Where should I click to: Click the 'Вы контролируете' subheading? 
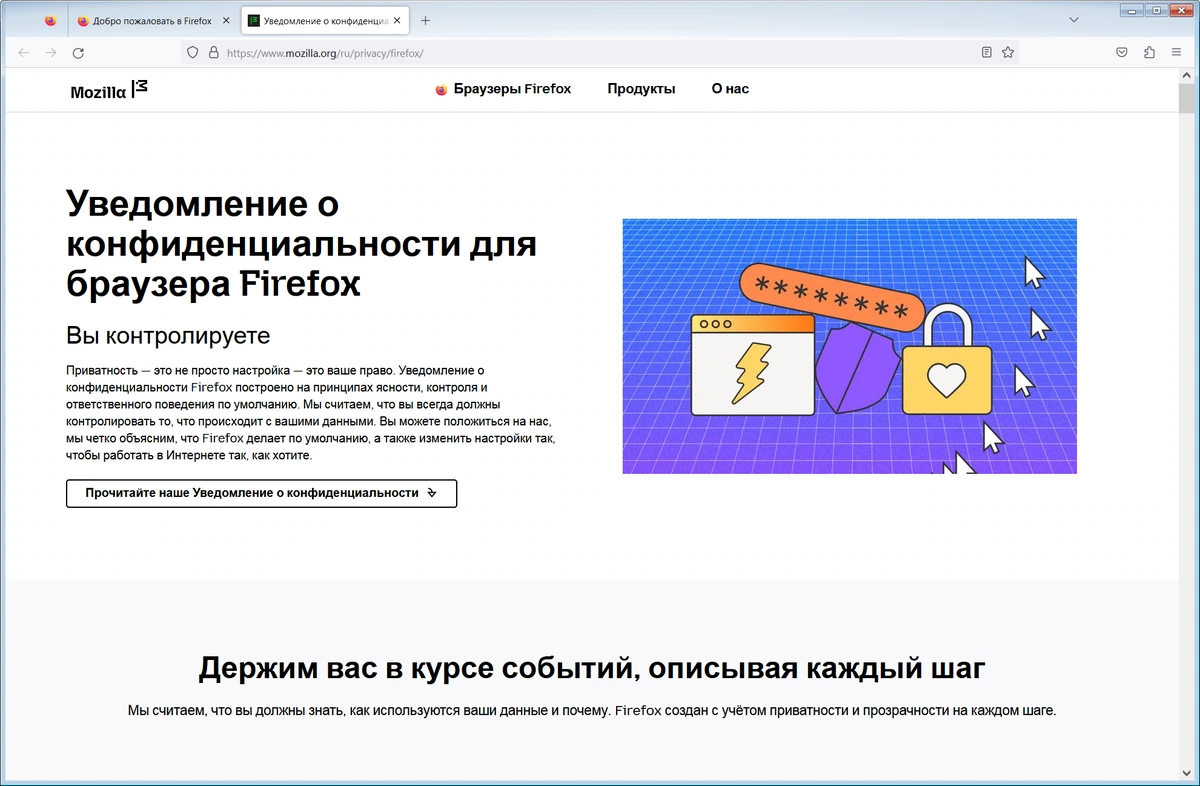click(168, 335)
